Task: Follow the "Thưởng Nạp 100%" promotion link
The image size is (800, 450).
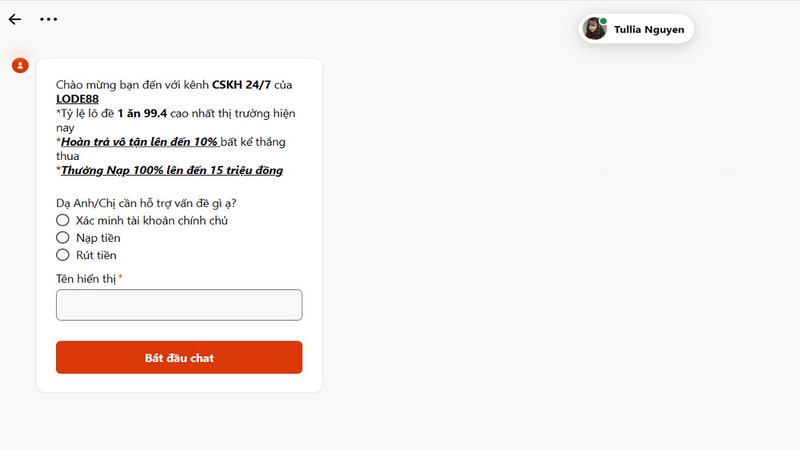Action: click(172, 170)
